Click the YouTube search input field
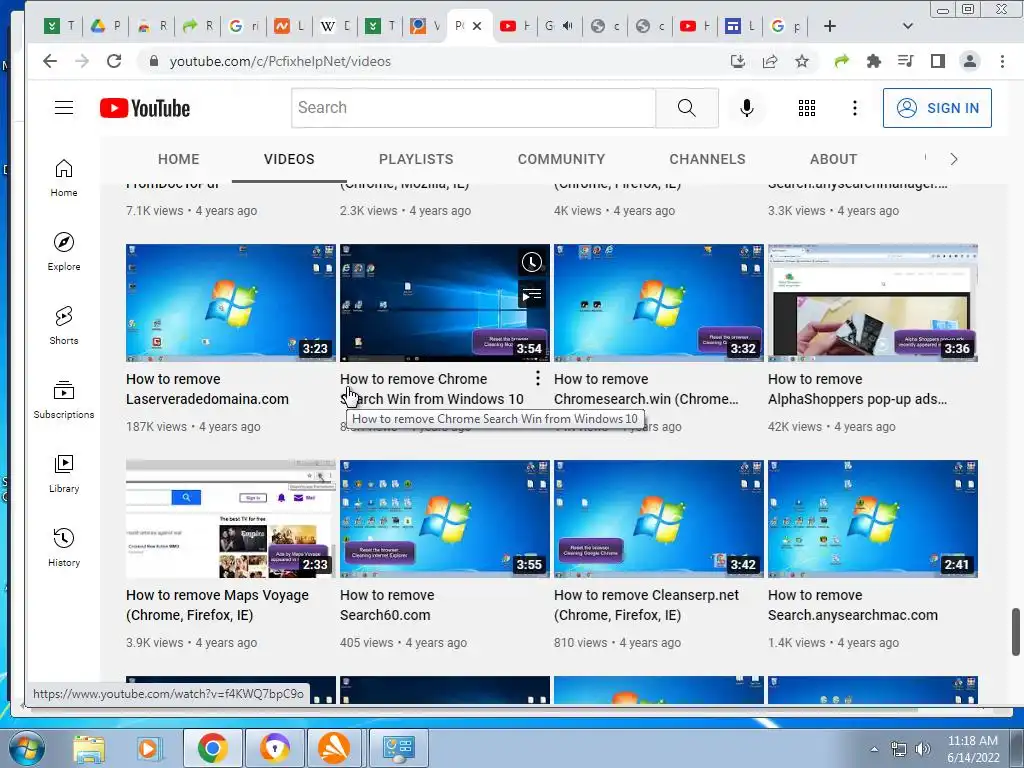1024x768 pixels. (473, 108)
